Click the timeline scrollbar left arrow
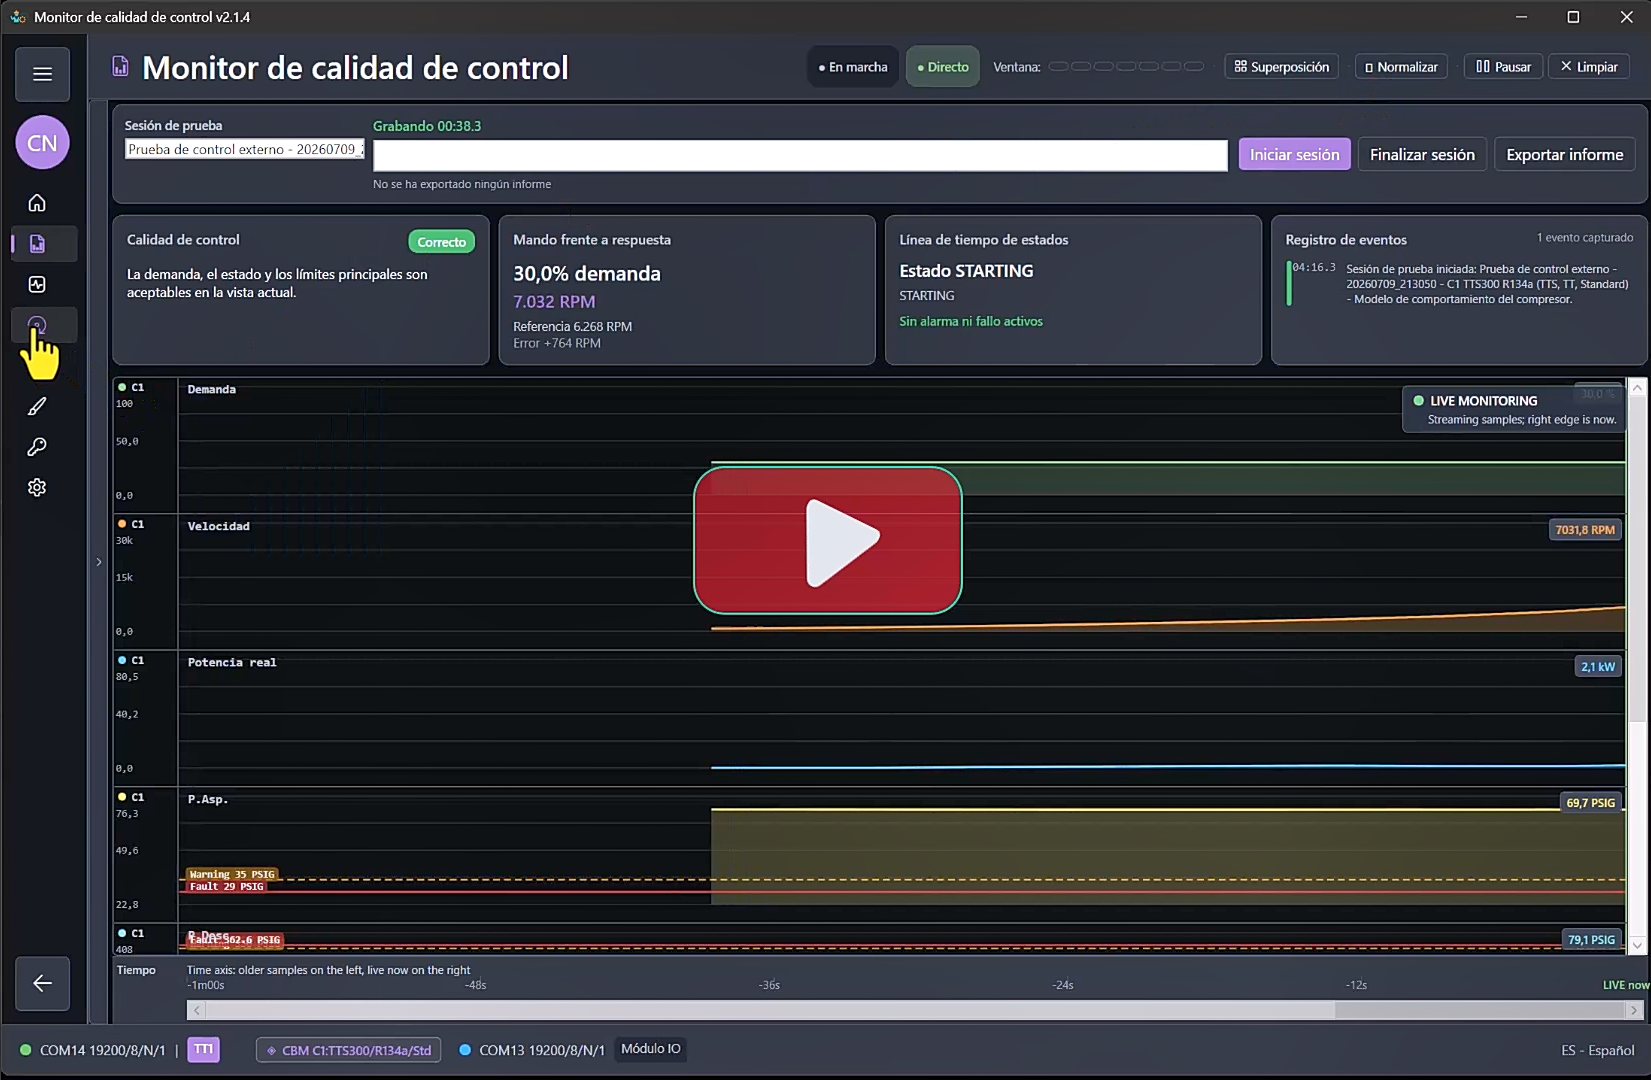This screenshot has width=1651, height=1080. pyautogui.click(x=196, y=1010)
